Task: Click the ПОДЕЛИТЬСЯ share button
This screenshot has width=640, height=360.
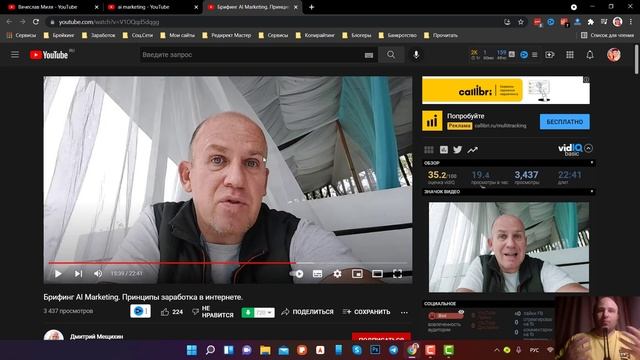Action: click(307, 312)
